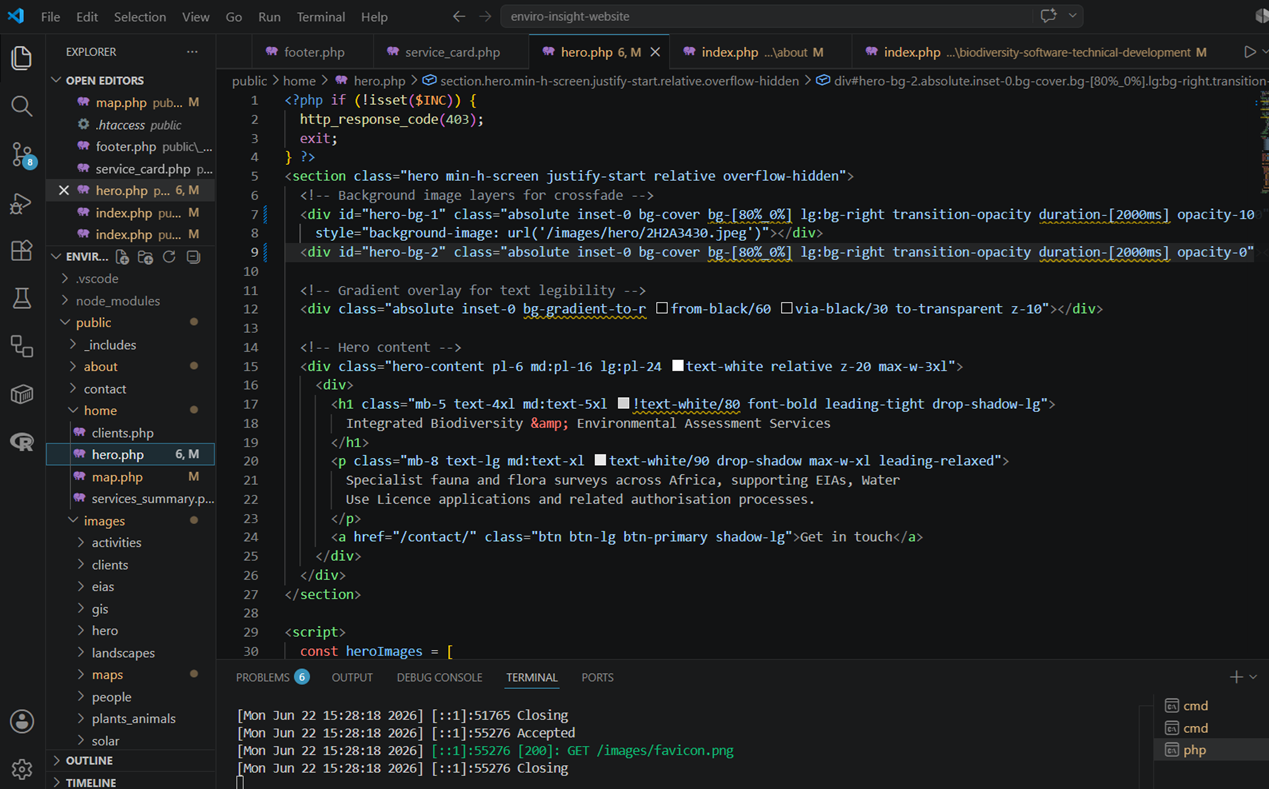Open the new terminal launch profile dropdown
This screenshot has height=789, width=1269.
[1253, 677]
